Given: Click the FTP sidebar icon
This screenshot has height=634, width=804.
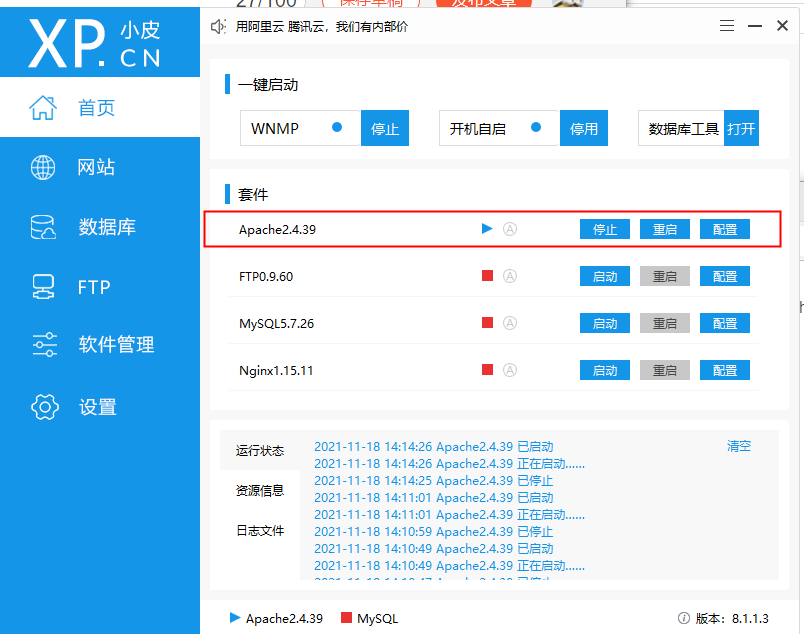Looking at the screenshot, I should [44, 287].
